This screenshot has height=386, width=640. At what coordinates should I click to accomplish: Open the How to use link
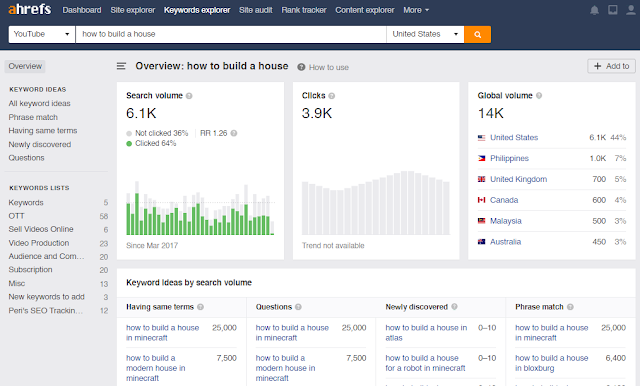point(329,67)
